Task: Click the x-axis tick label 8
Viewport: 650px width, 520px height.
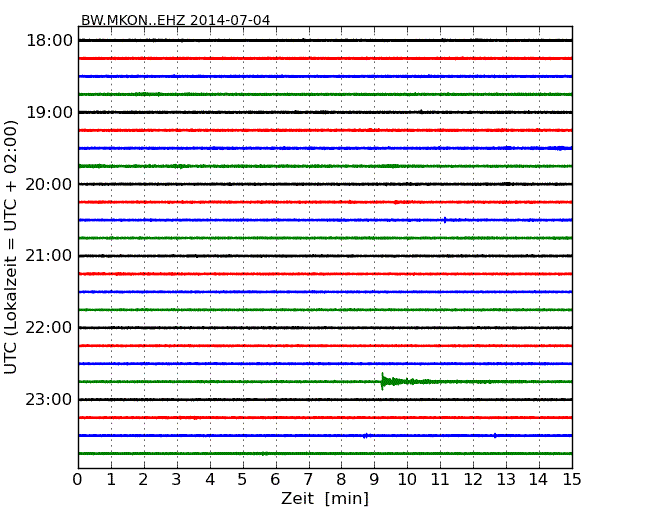Action: 341,479
